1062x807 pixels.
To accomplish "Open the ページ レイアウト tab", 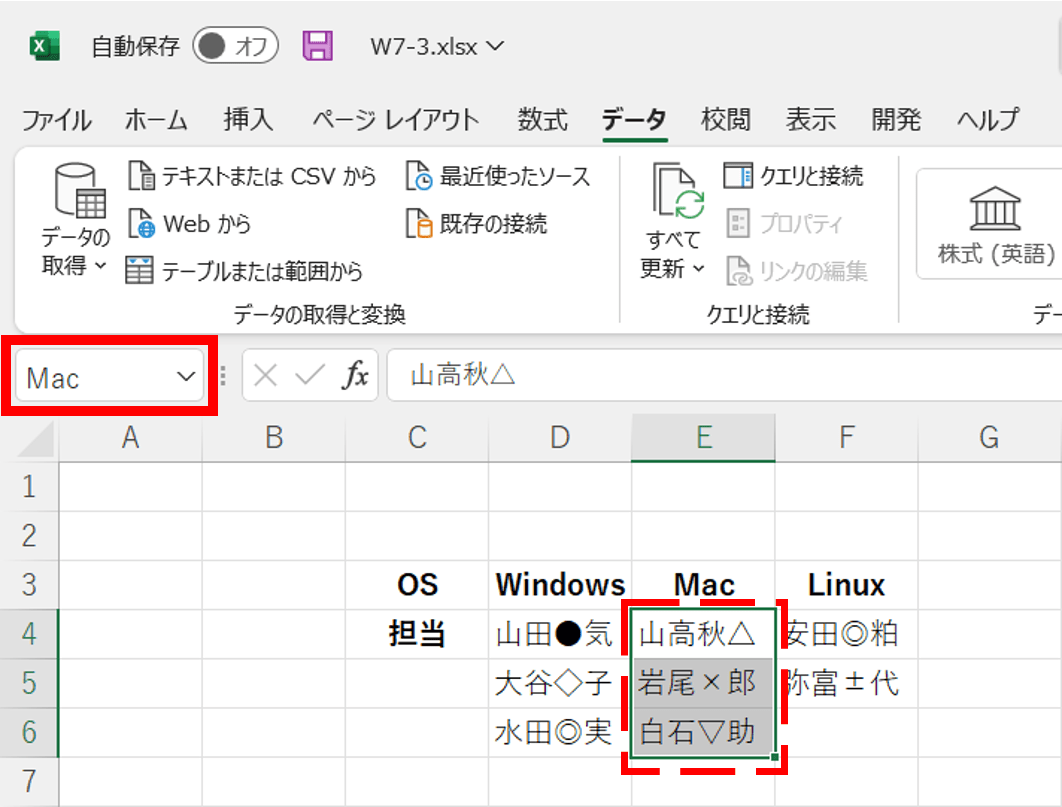I will coord(396,120).
